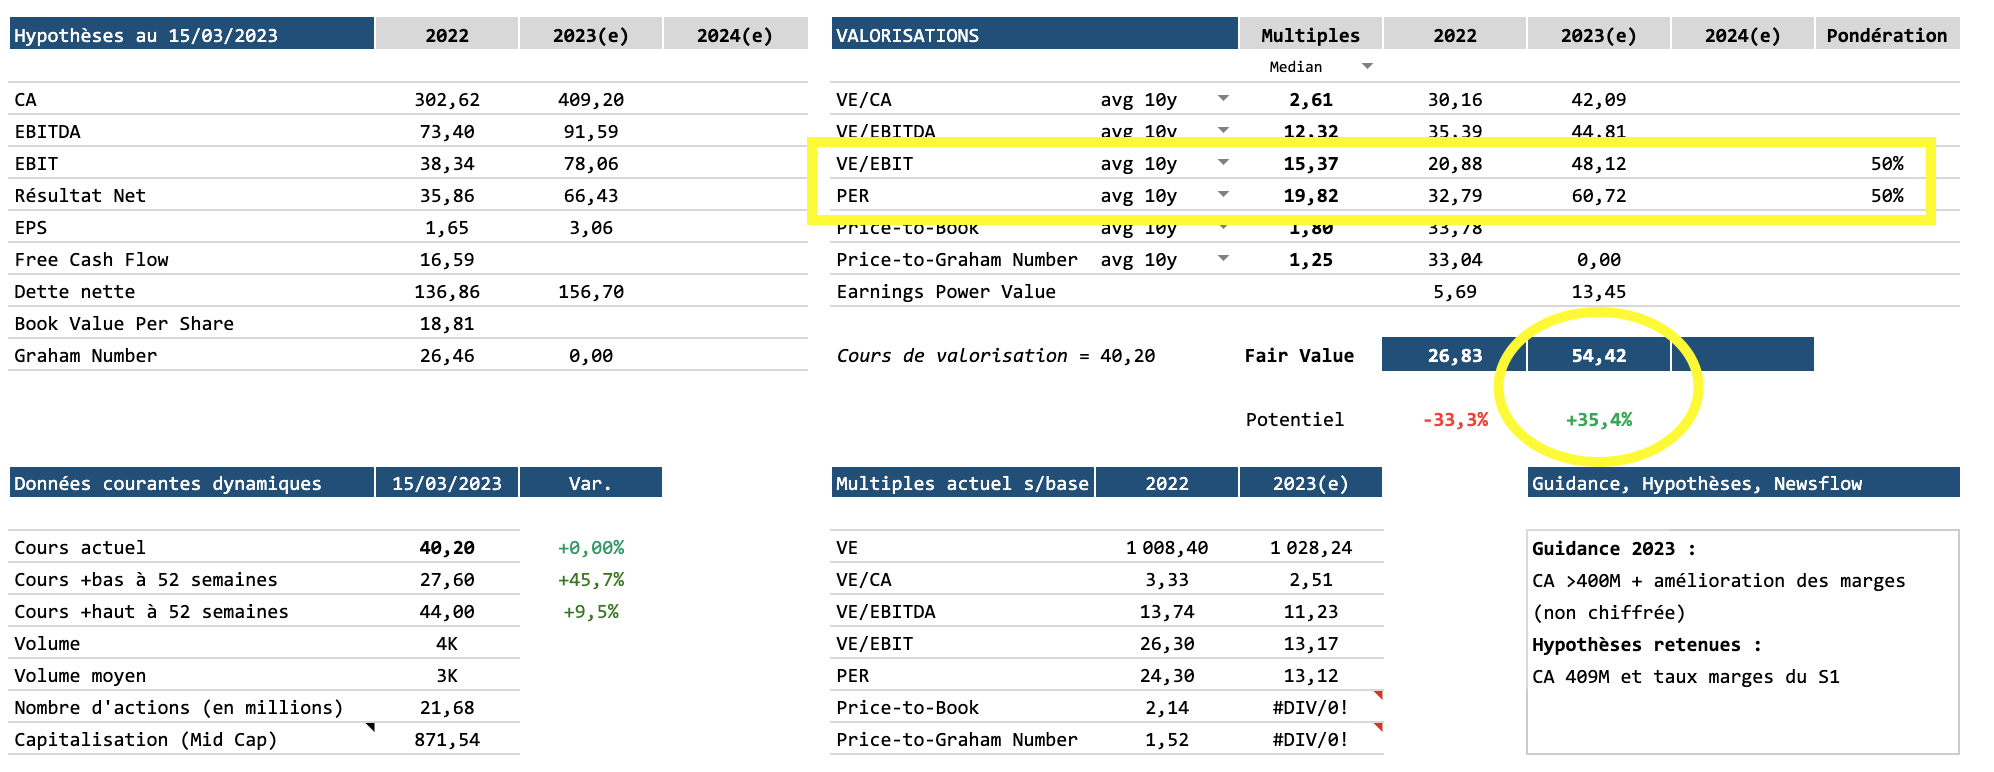Open the VE/EBITDA avg 10y dropdown arrow
The image size is (1994, 772).
click(1223, 130)
